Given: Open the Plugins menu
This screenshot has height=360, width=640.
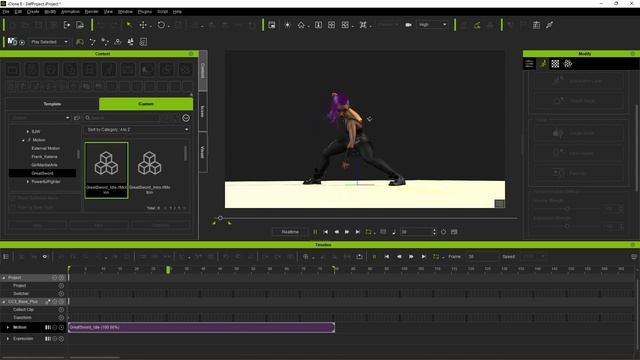Looking at the screenshot, I should [x=144, y=12].
